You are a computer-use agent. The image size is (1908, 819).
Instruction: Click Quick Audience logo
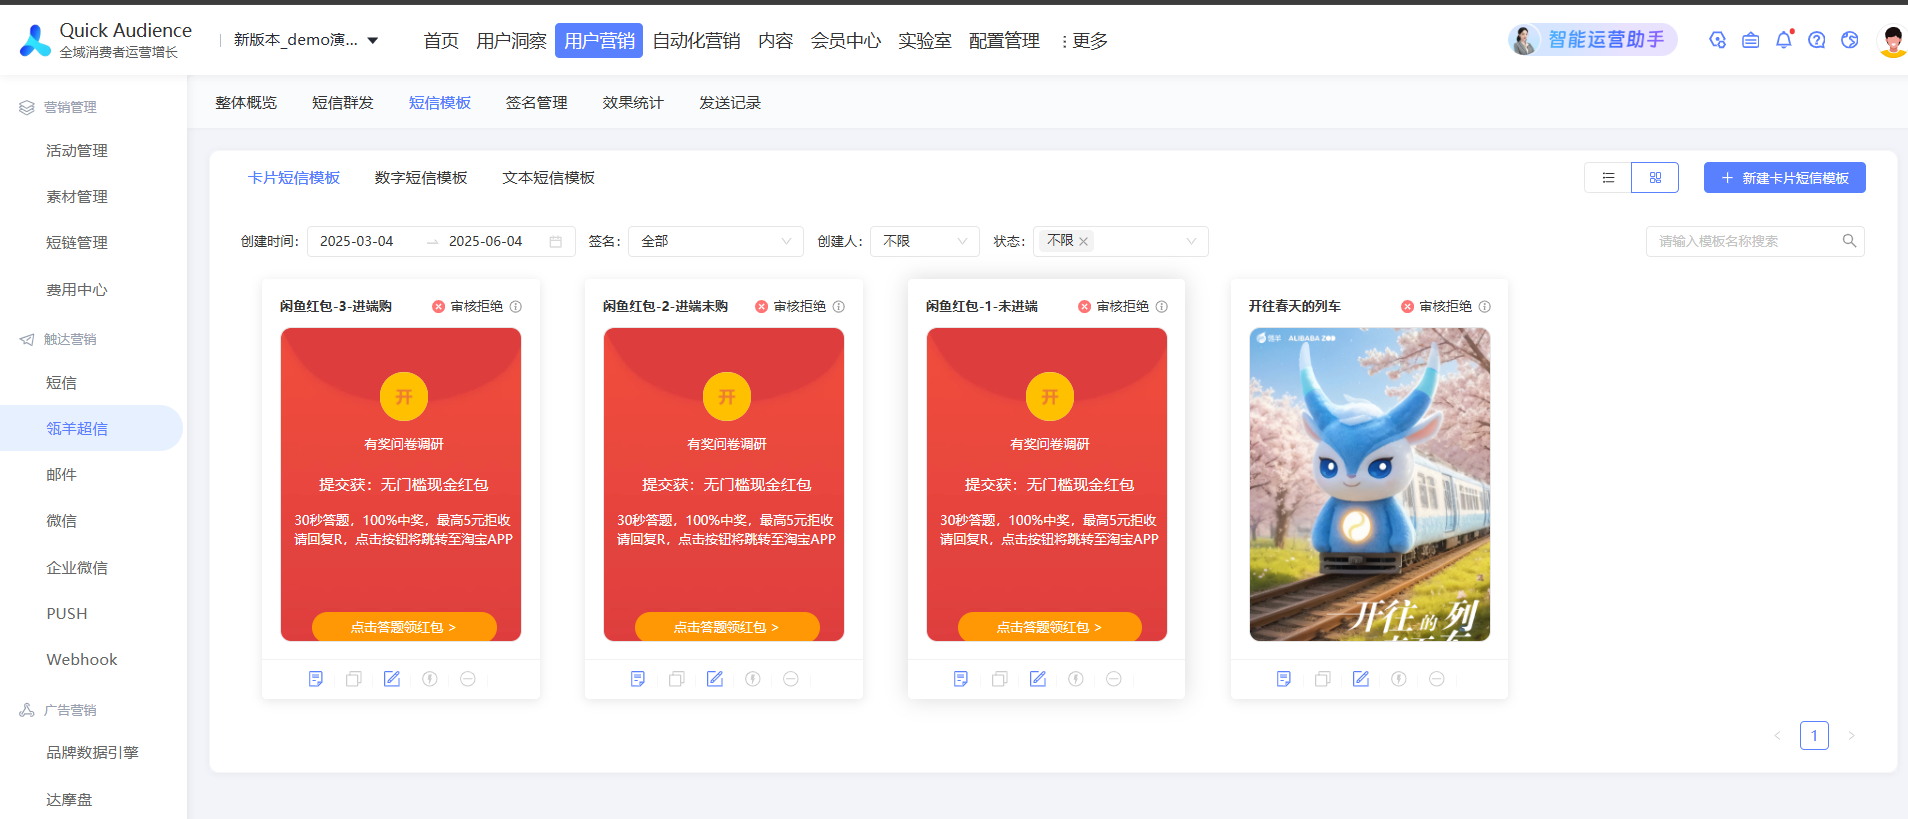(106, 40)
